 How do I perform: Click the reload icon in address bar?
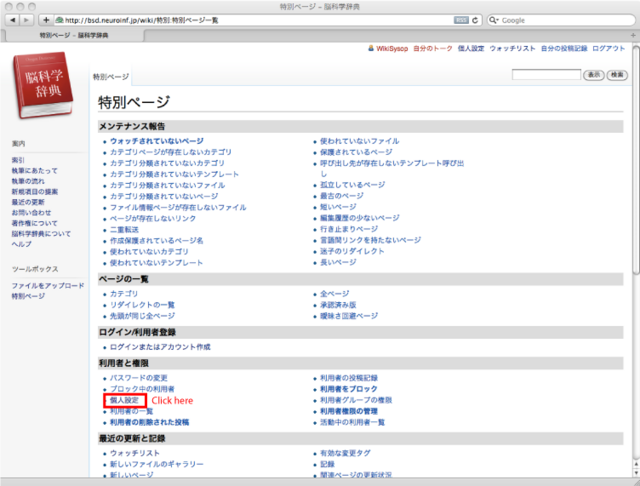(x=476, y=20)
